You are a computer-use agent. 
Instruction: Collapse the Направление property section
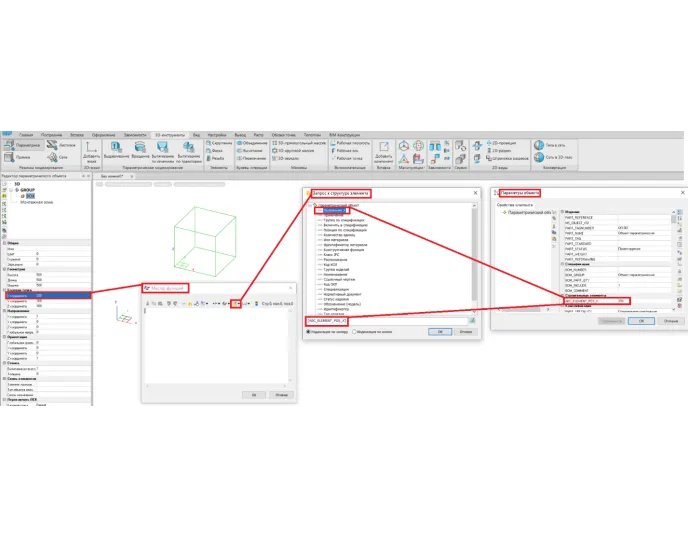4,311
